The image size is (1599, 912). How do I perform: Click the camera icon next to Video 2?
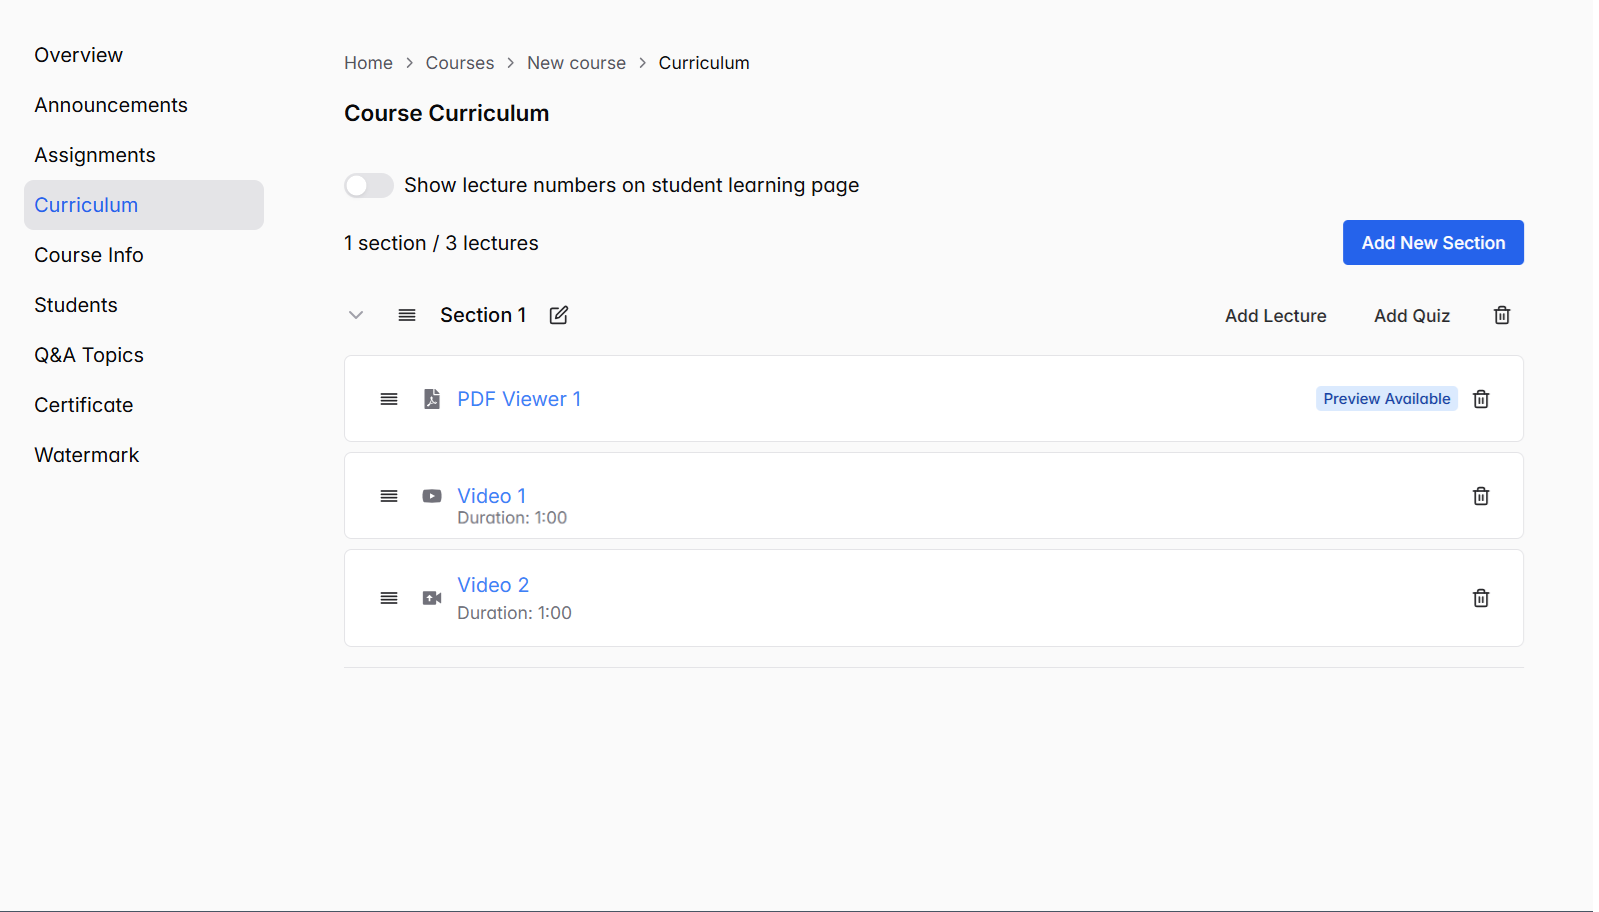click(432, 598)
